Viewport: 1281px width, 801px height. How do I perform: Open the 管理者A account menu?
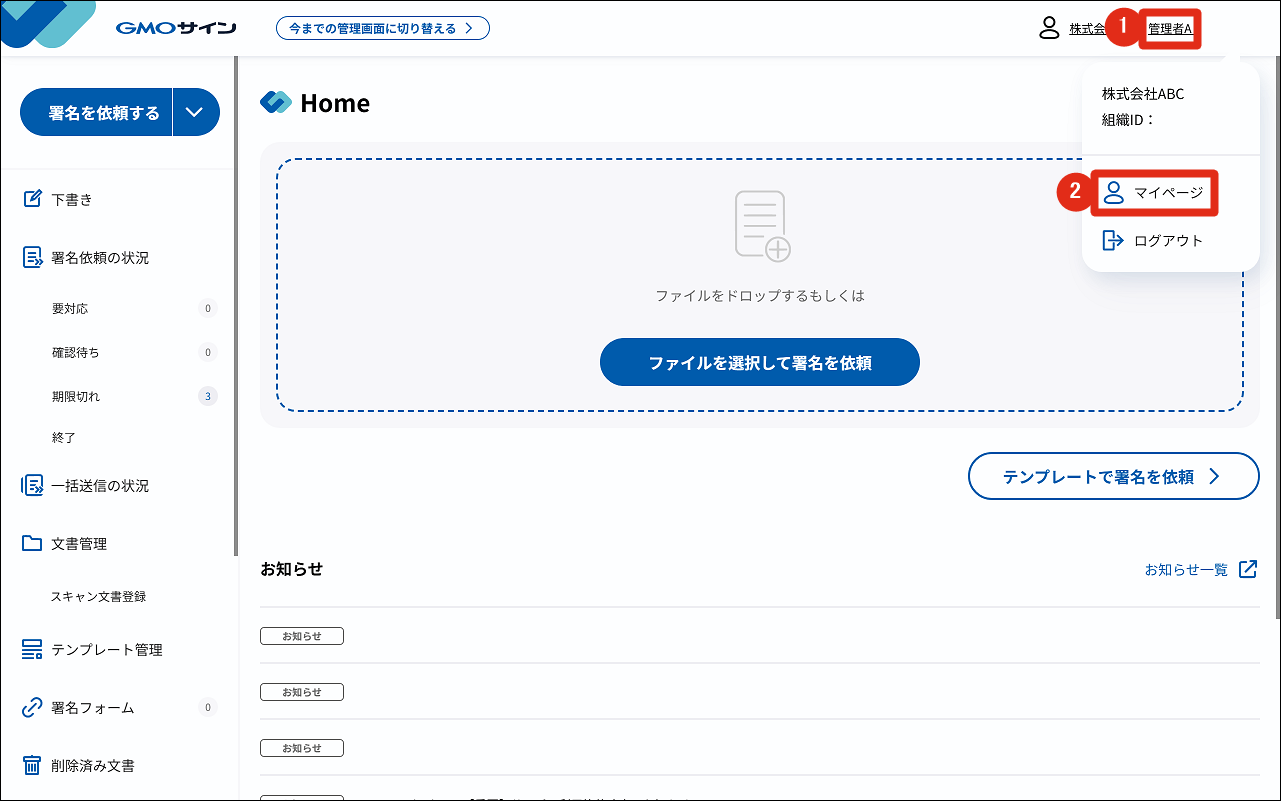(x=1169, y=29)
